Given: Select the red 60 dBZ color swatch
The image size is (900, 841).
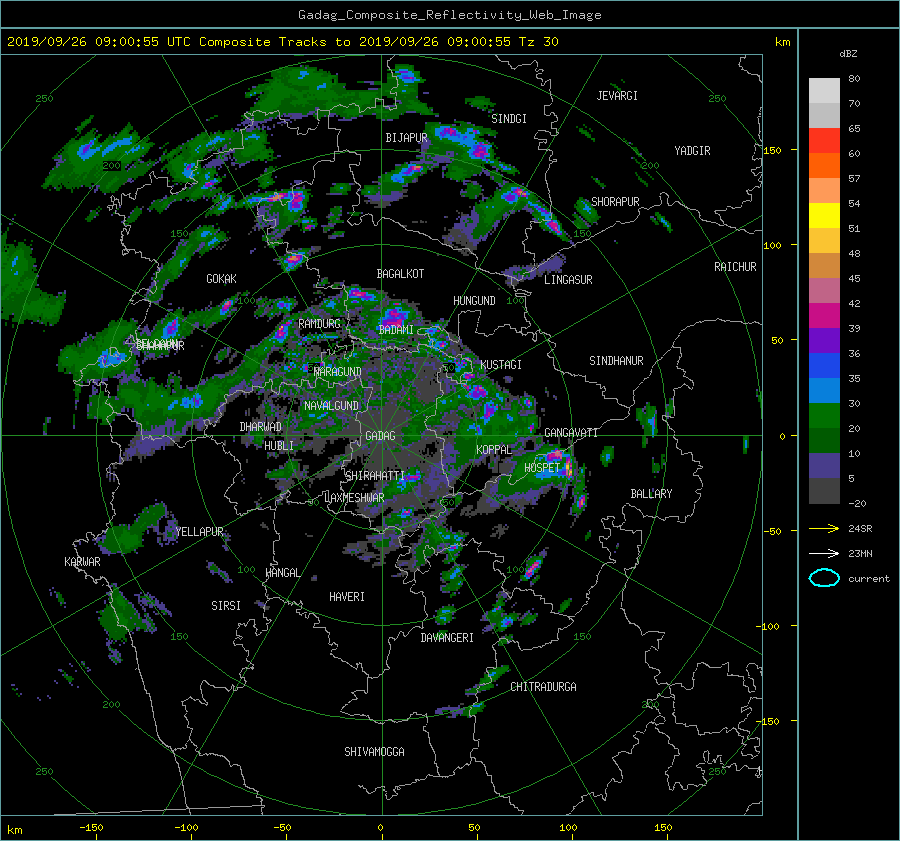Looking at the screenshot, I should pos(824,141).
